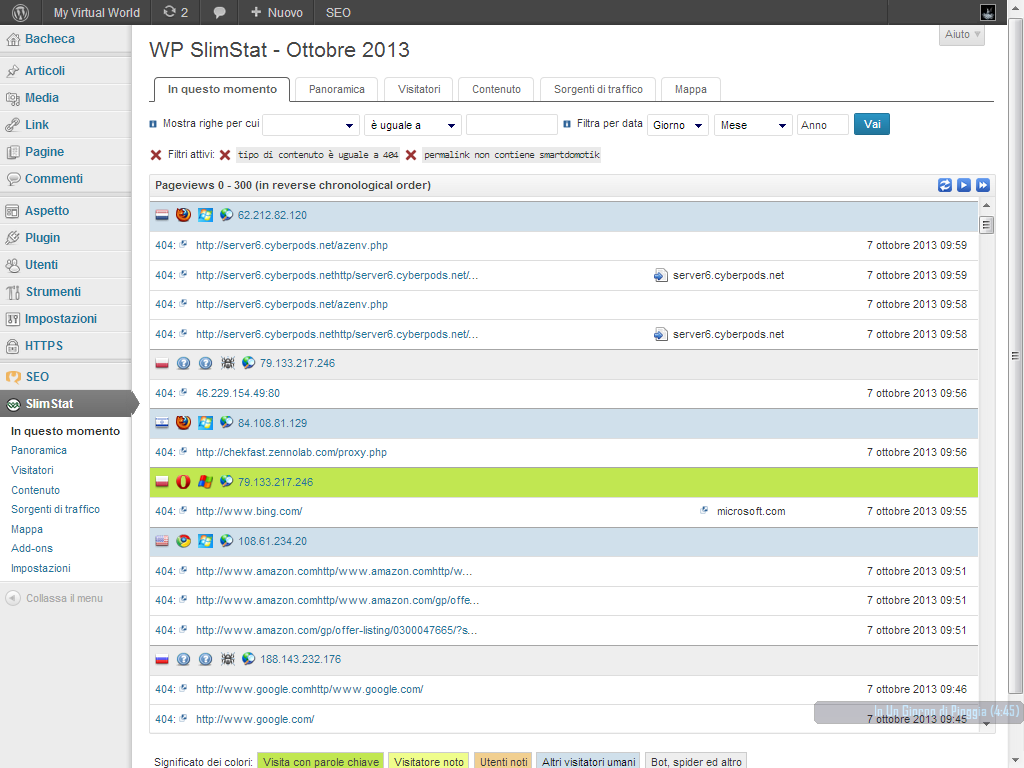Open Articoli in the sidebar
This screenshot has width=1024, height=768.
pos(44,71)
